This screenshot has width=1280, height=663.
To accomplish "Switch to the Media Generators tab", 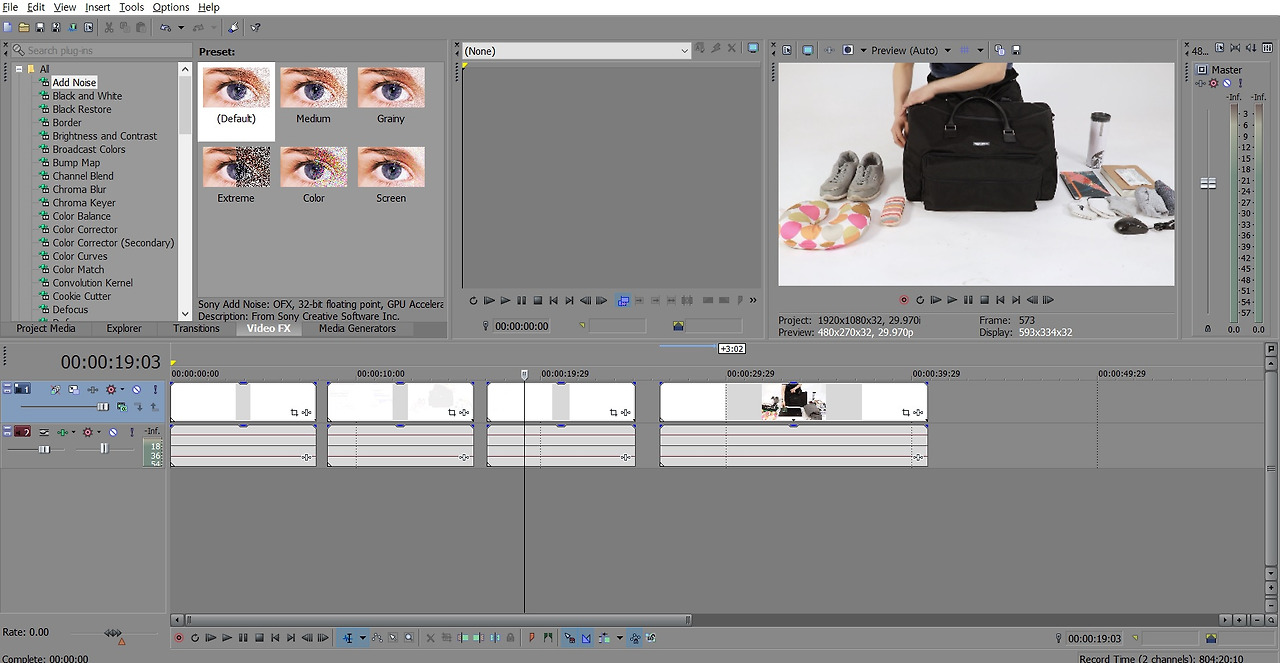I will (357, 328).
